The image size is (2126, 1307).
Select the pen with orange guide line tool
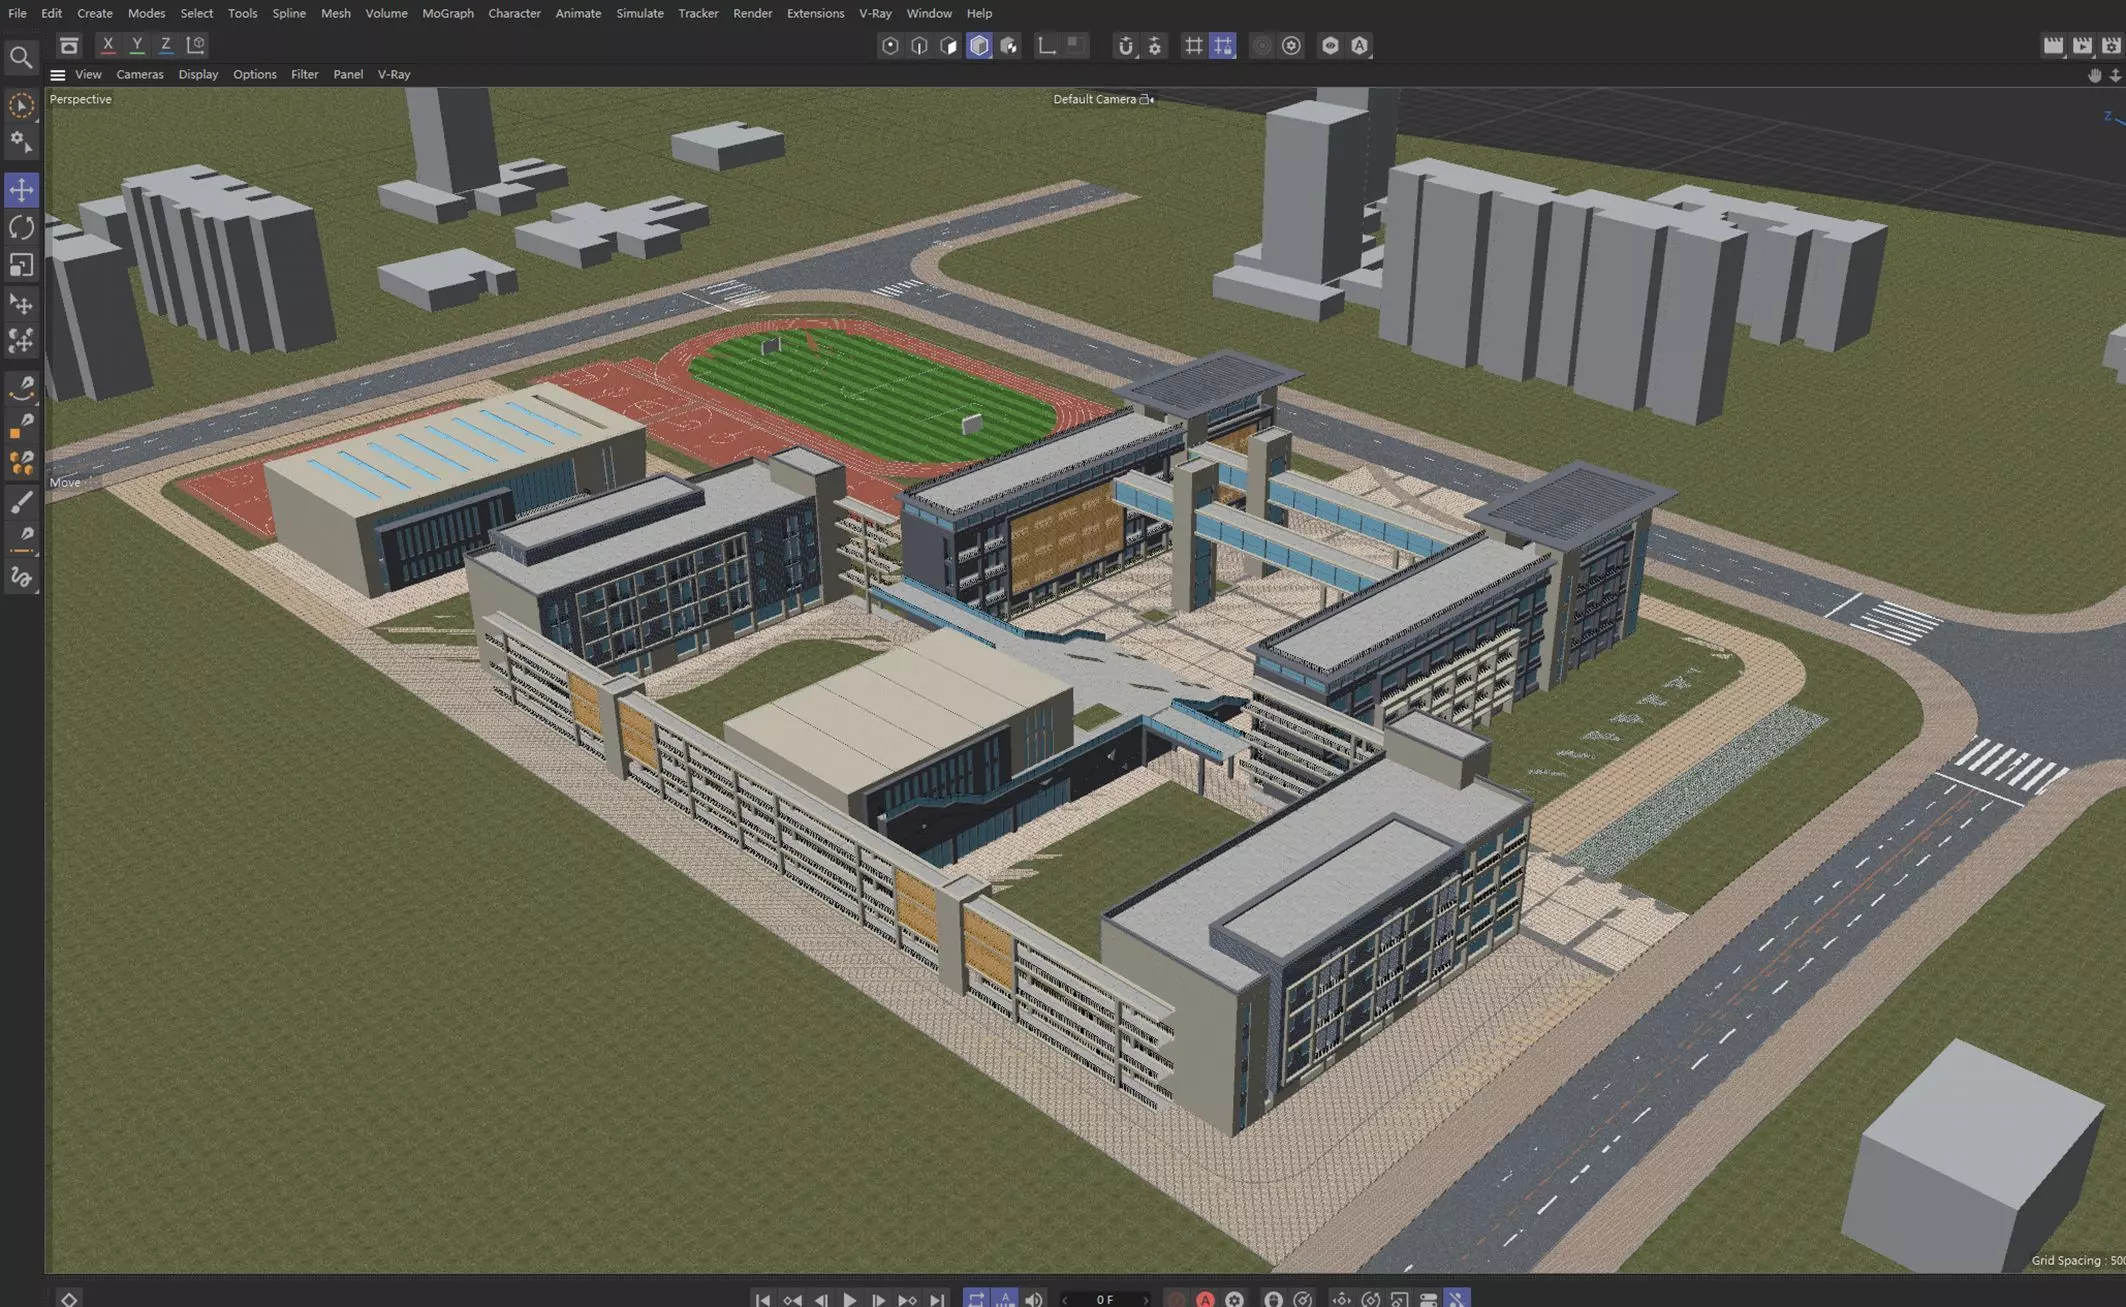pyautogui.click(x=21, y=540)
